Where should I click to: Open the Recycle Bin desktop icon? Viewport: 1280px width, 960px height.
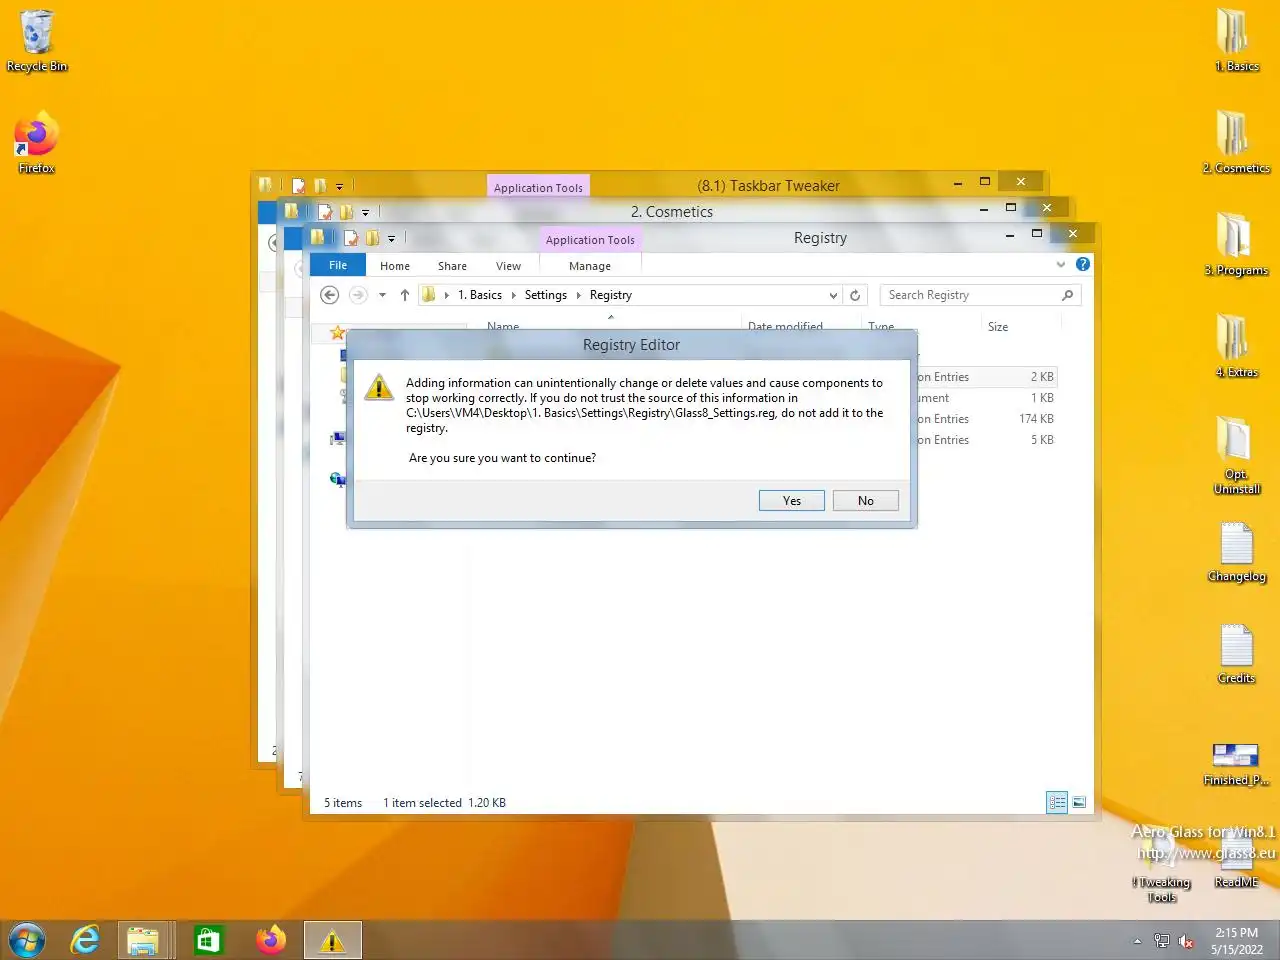[x=37, y=41]
